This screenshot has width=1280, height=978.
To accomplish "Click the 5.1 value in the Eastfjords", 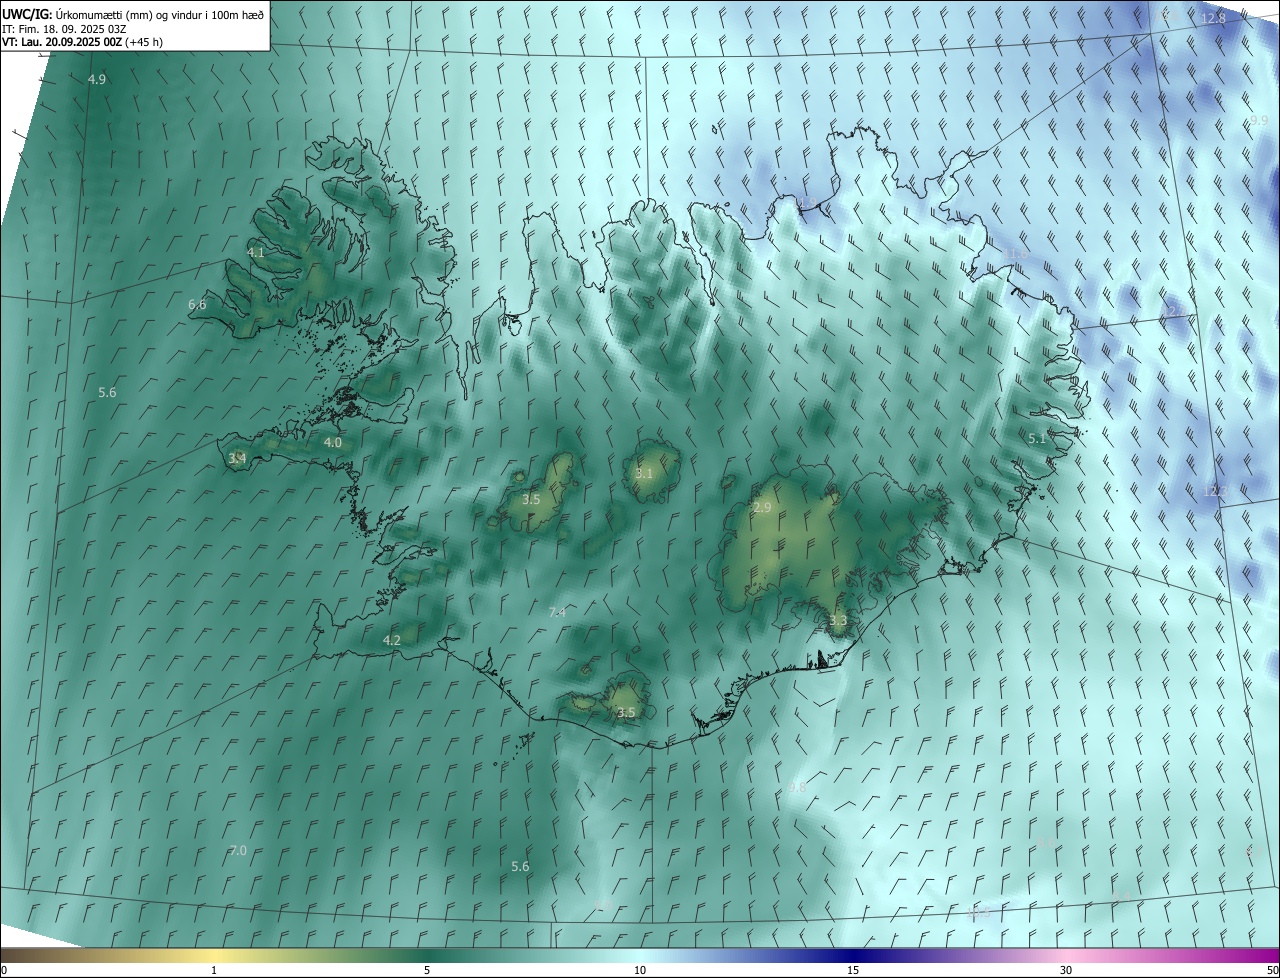I will coord(1037,438).
